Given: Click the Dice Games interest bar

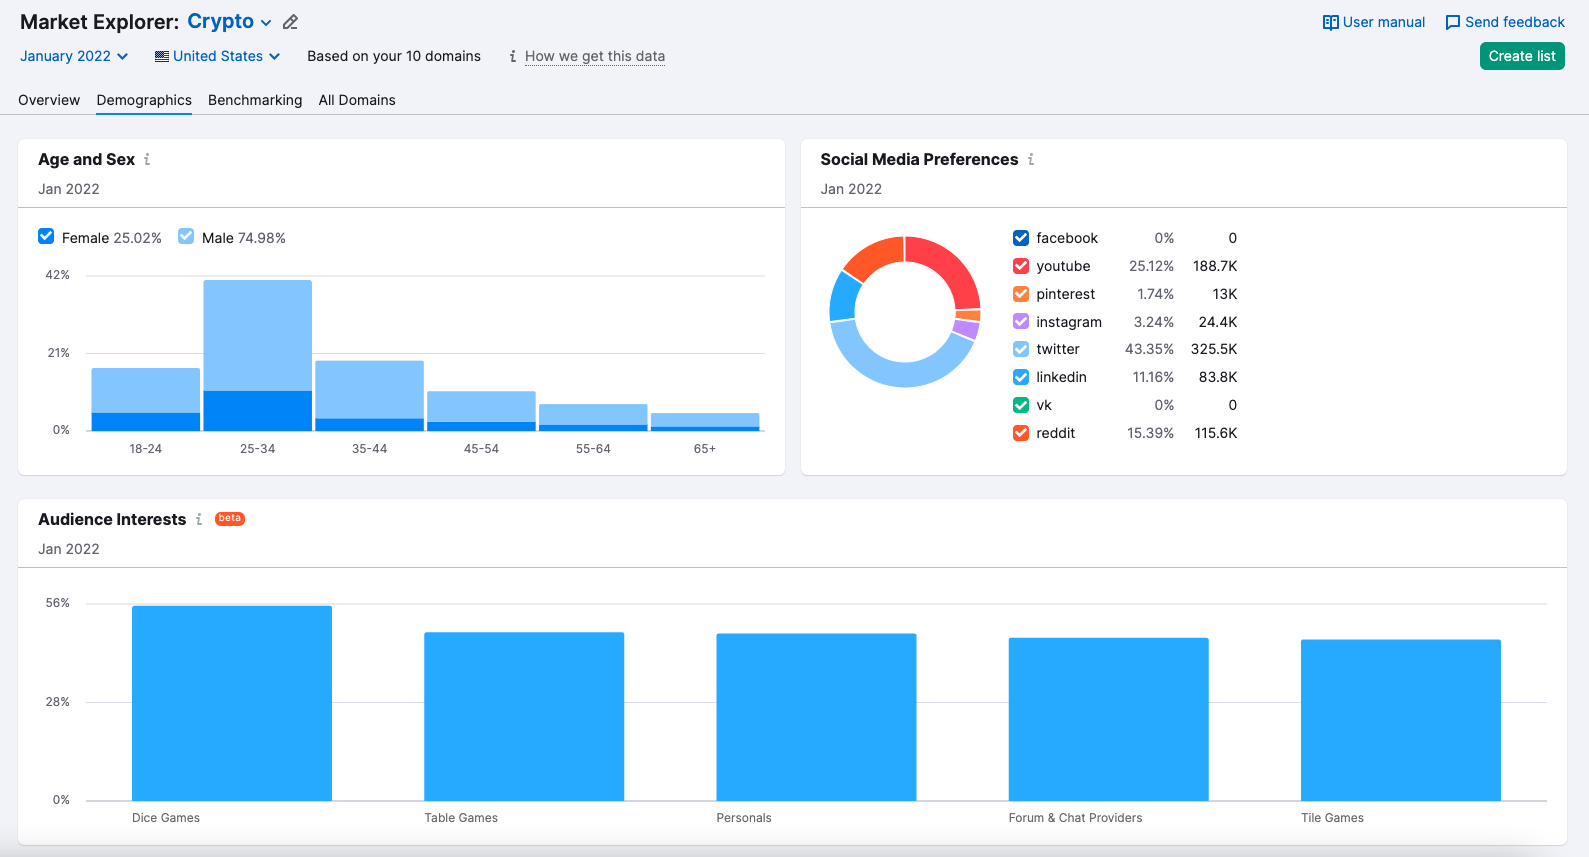Looking at the screenshot, I should (232, 702).
